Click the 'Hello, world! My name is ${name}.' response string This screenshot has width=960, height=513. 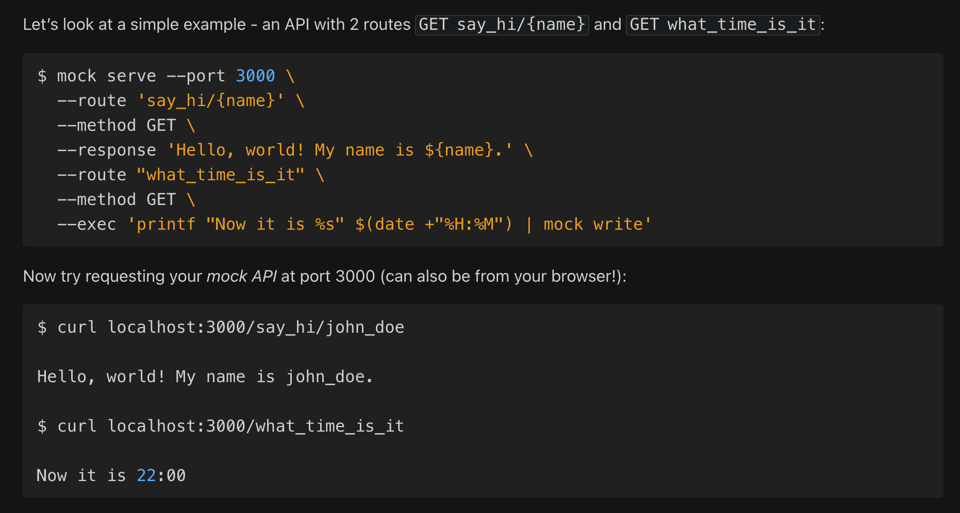pyautogui.click(x=342, y=150)
